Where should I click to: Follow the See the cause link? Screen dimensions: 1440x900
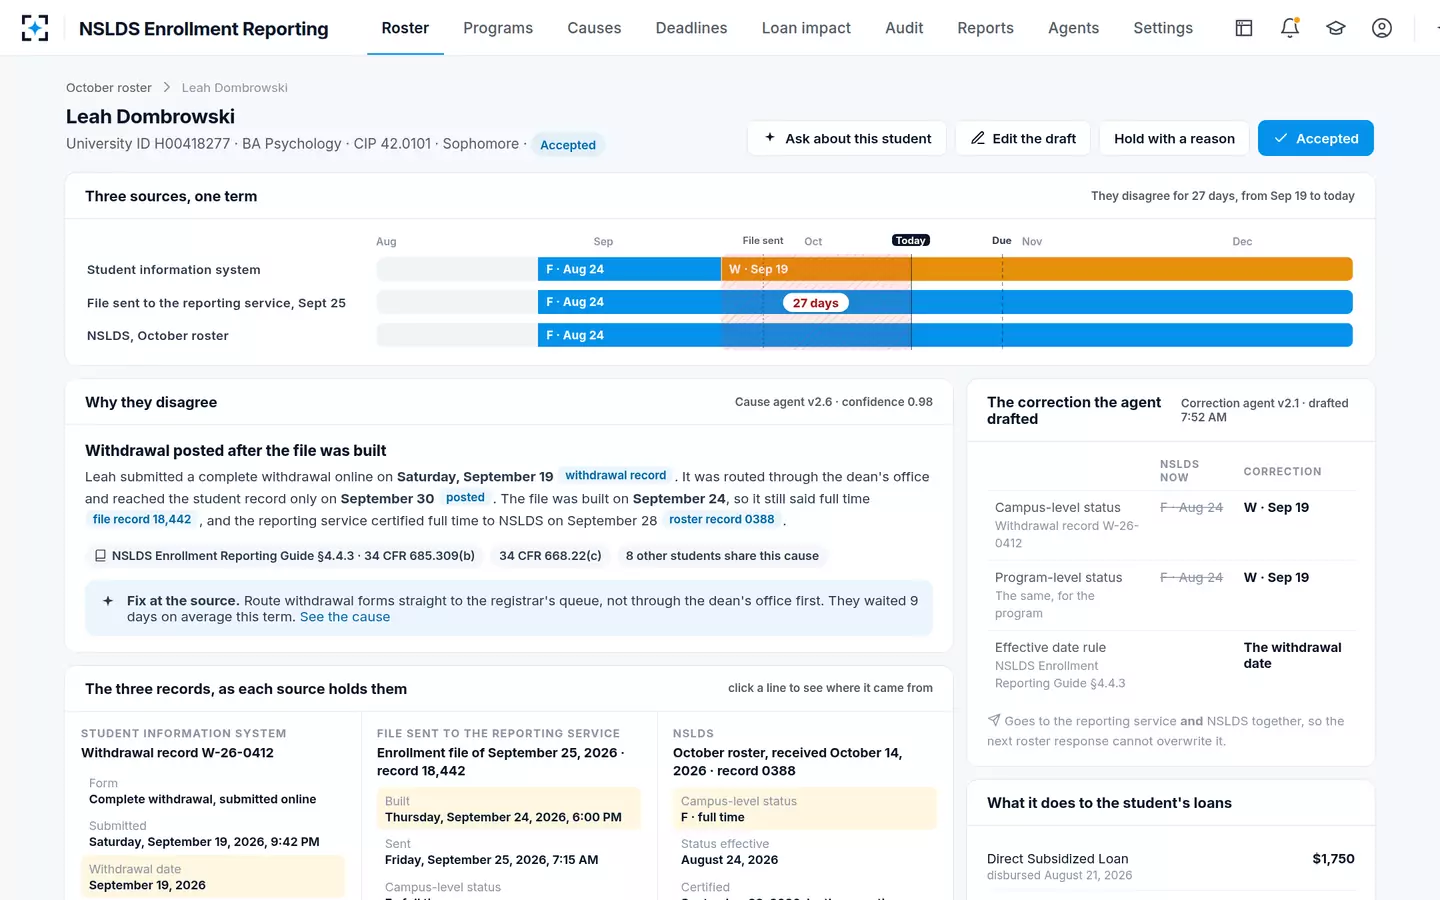[x=345, y=617]
